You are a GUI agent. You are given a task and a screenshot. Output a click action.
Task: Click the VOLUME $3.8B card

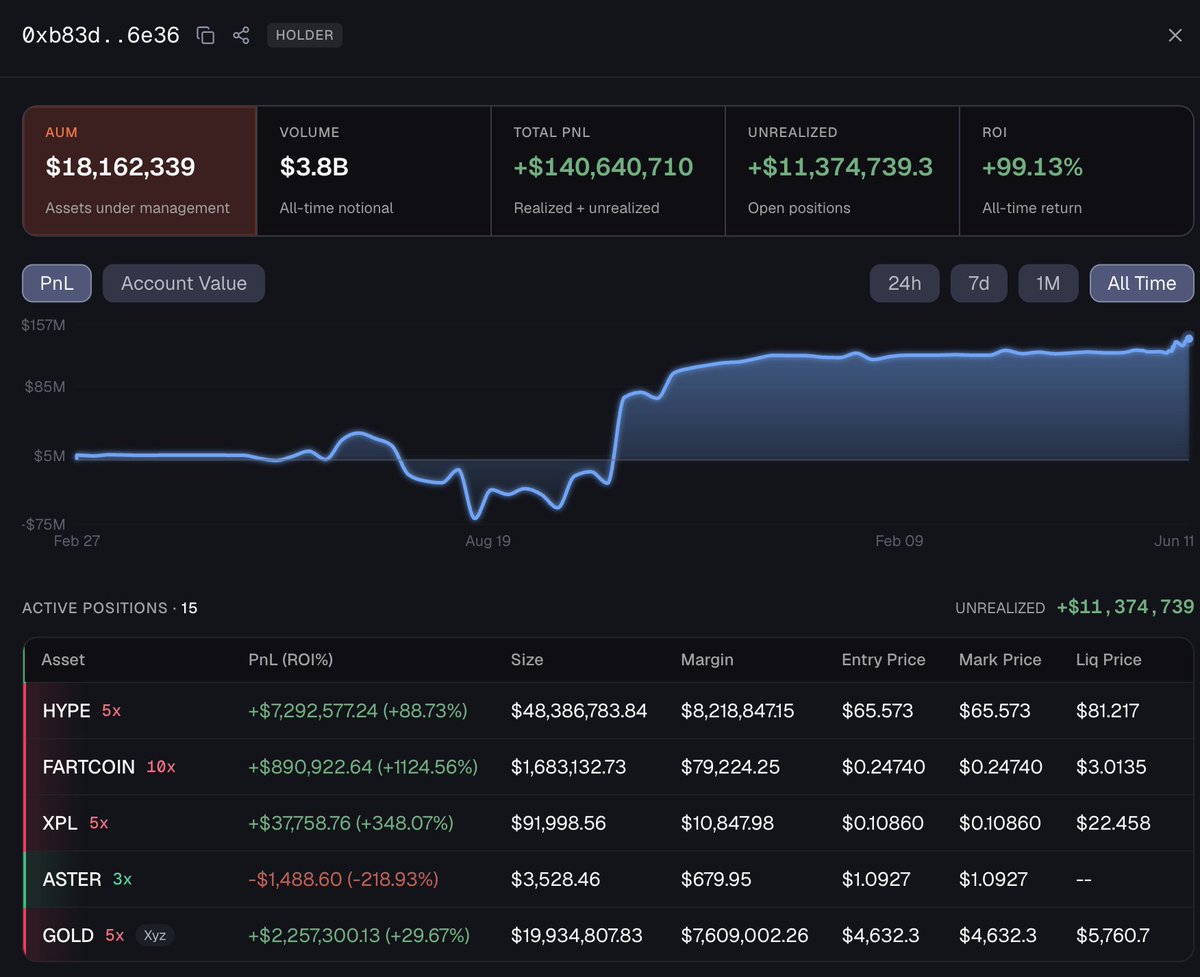coord(374,171)
